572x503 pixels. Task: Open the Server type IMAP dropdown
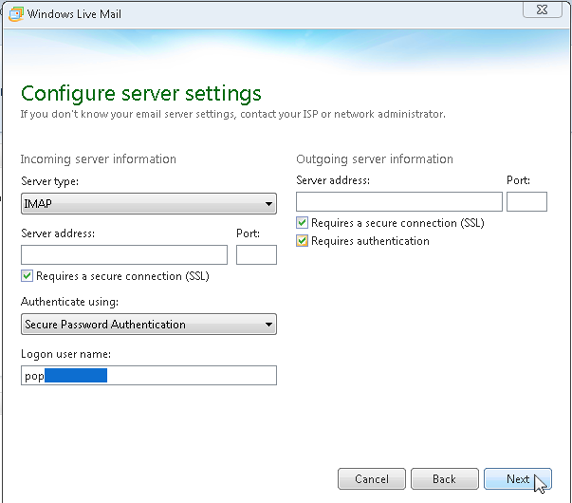pos(149,204)
